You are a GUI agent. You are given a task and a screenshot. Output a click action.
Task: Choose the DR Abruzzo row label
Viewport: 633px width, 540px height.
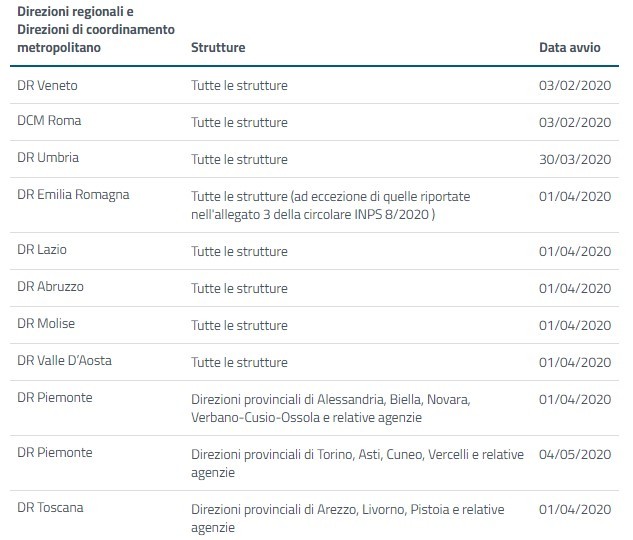(x=50, y=287)
